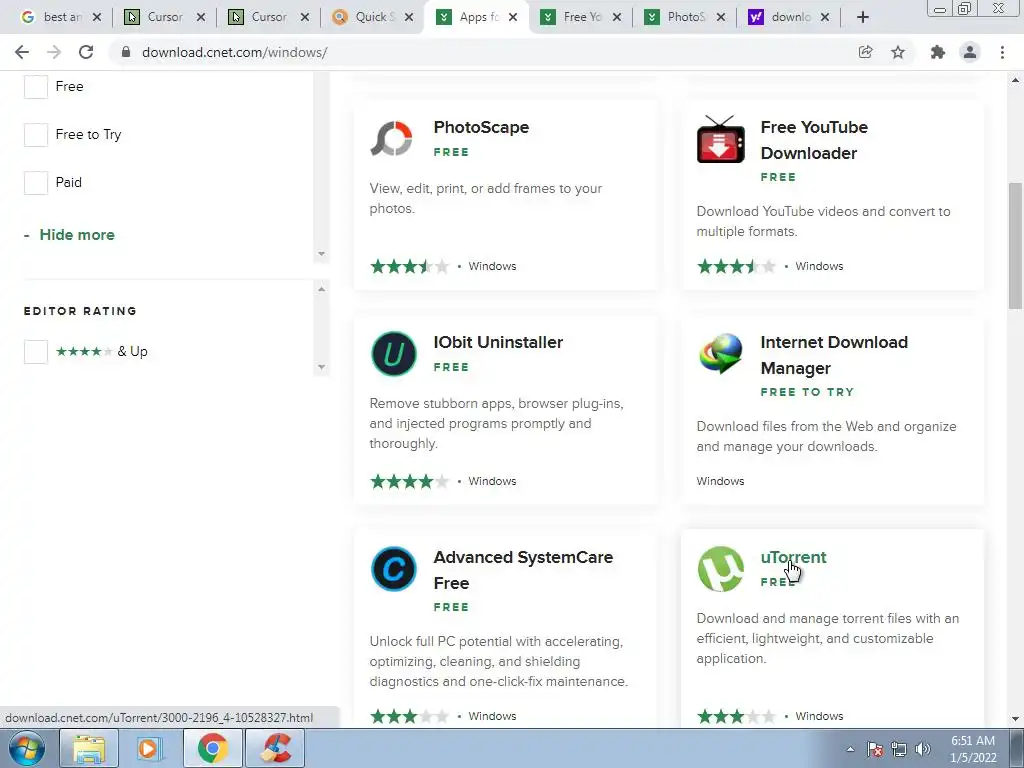Image resolution: width=1024 pixels, height=768 pixels.
Task: Switch to the Yahoo downlo tab
Action: (x=788, y=17)
